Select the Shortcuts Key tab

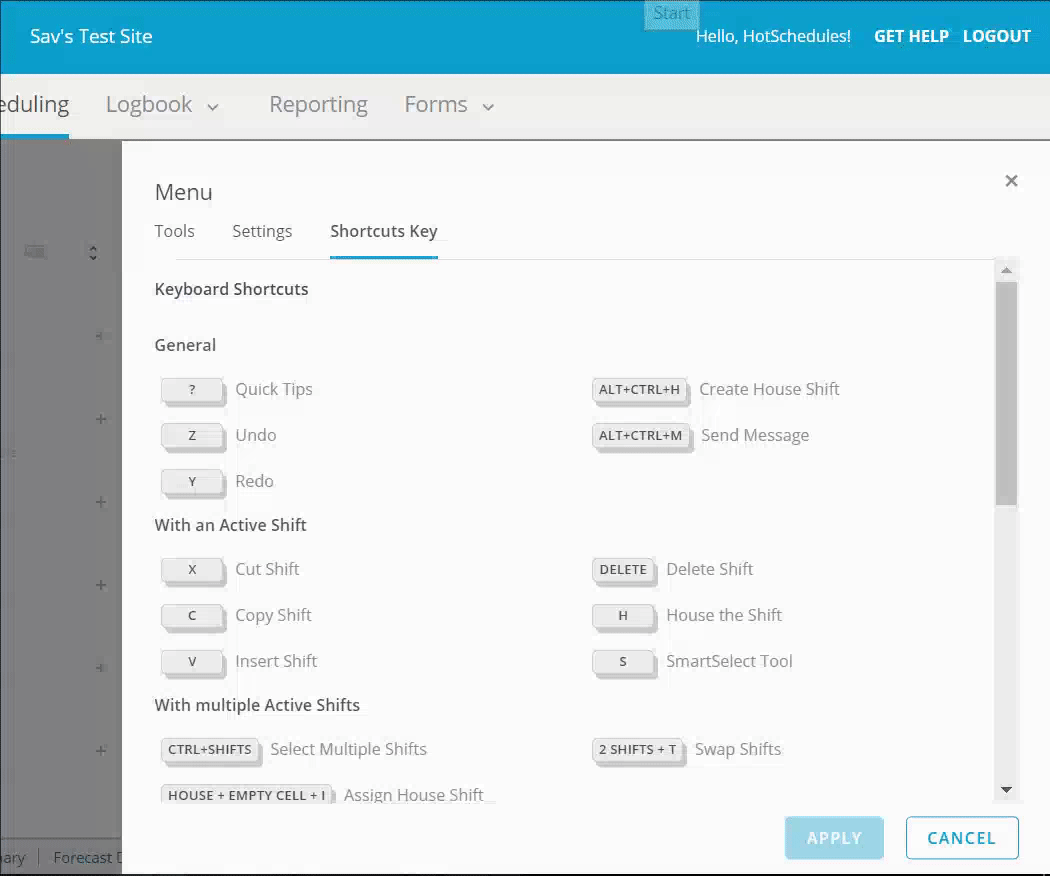pyautogui.click(x=384, y=231)
